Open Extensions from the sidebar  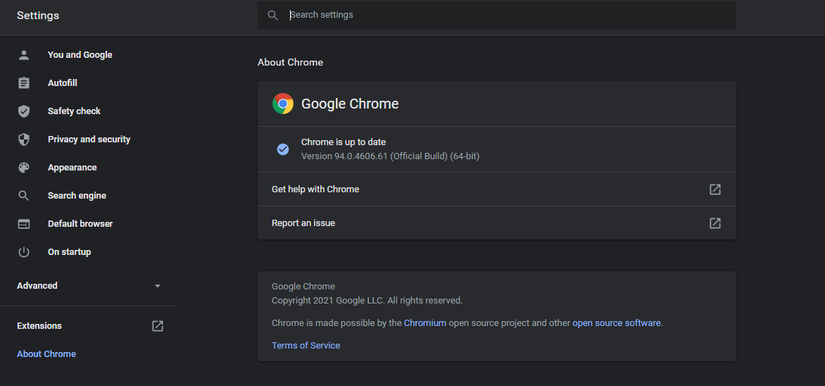[x=39, y=326]
